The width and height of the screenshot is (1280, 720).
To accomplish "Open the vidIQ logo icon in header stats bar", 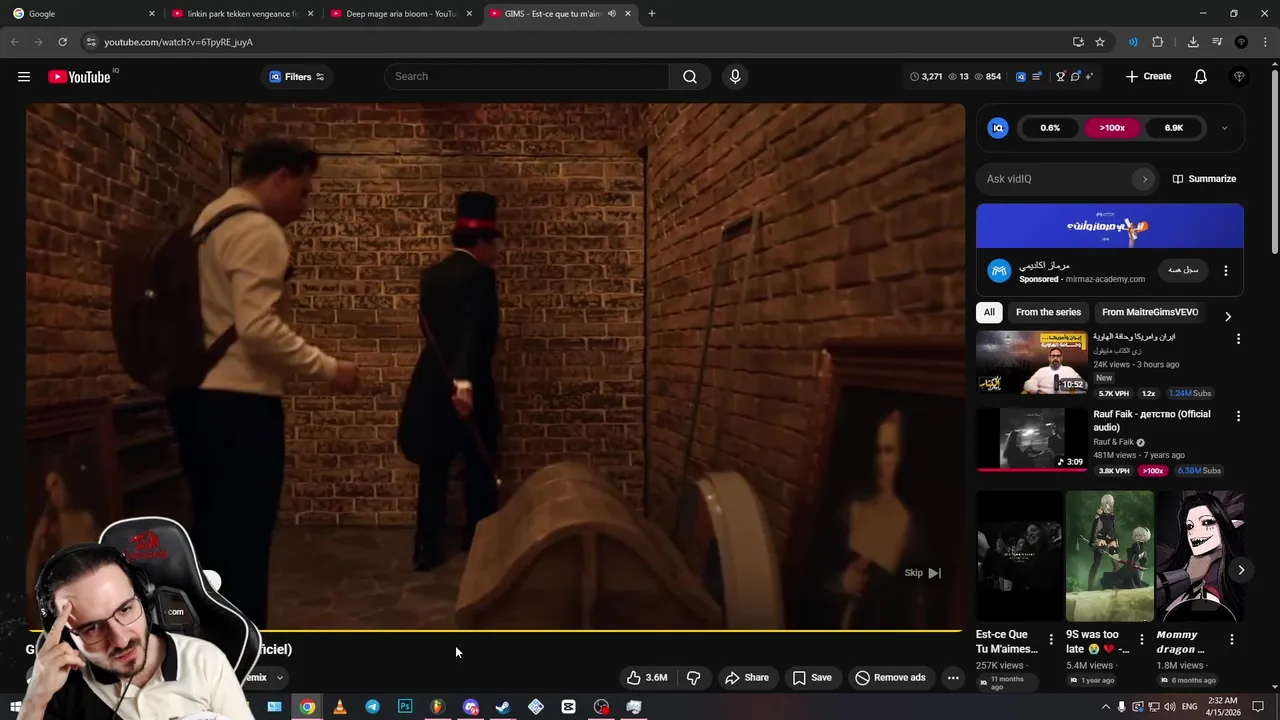I will (x=1021, y=76).
